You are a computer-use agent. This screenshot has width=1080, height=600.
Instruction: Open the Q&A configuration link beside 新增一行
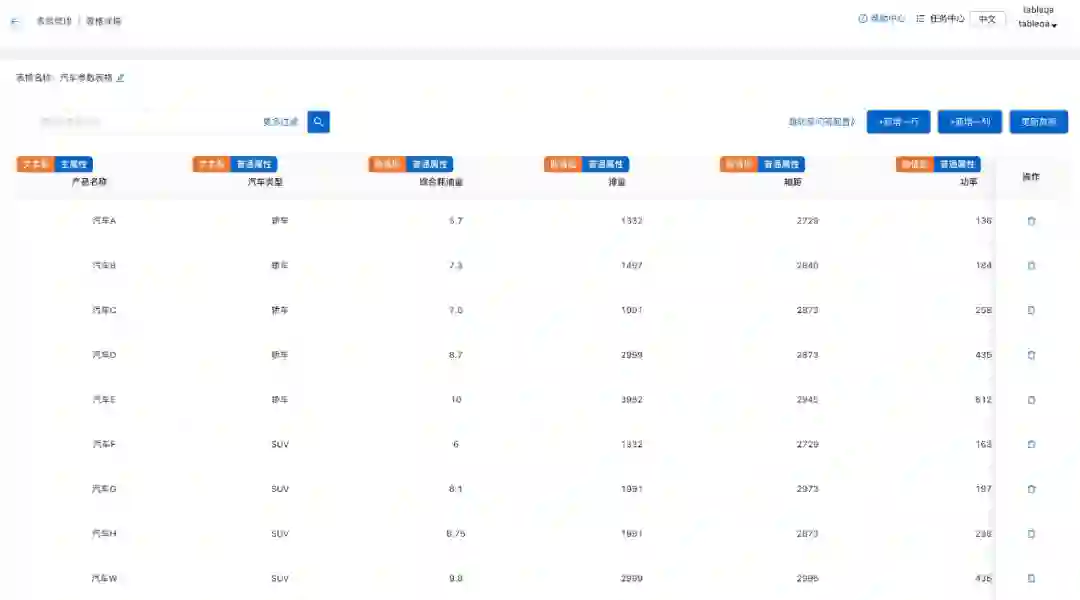[822, 122]
